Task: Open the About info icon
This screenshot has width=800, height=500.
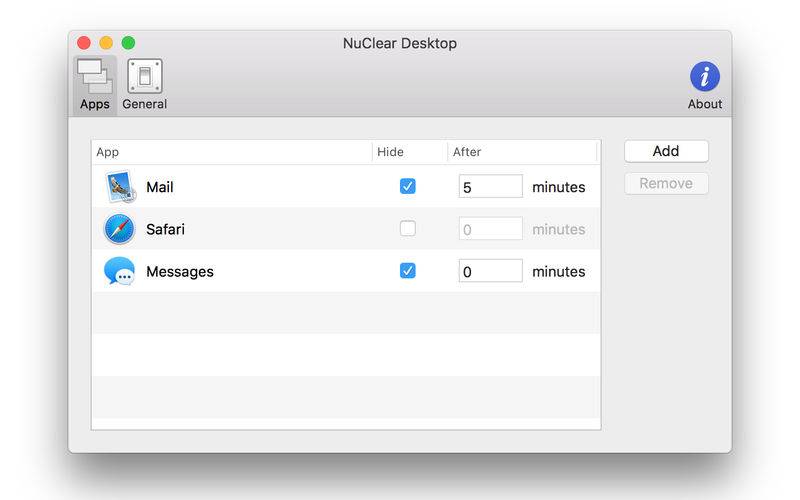Action: point(705,77)
